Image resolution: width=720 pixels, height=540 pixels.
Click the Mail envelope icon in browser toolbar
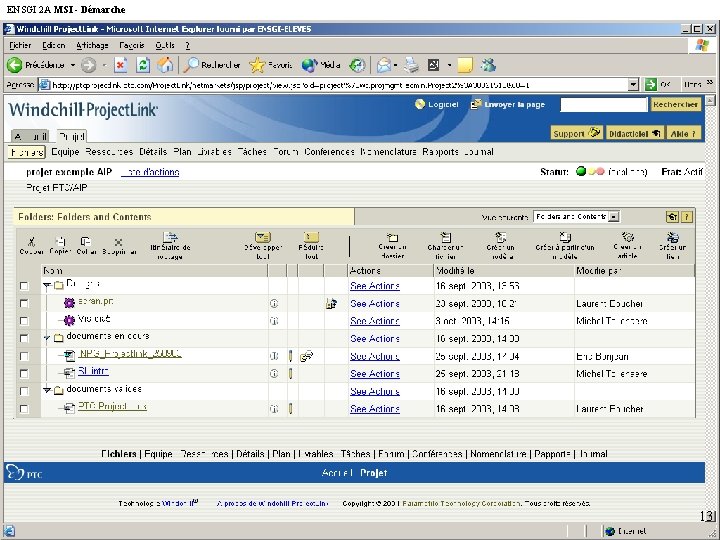383,65
